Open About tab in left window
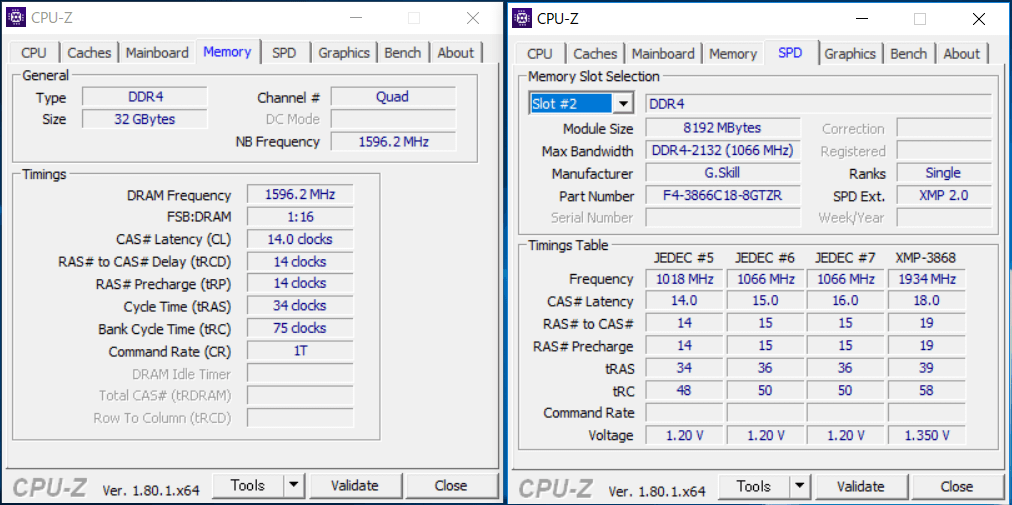The width and height of the screenshot is (1012, 505). pos(456,53)
